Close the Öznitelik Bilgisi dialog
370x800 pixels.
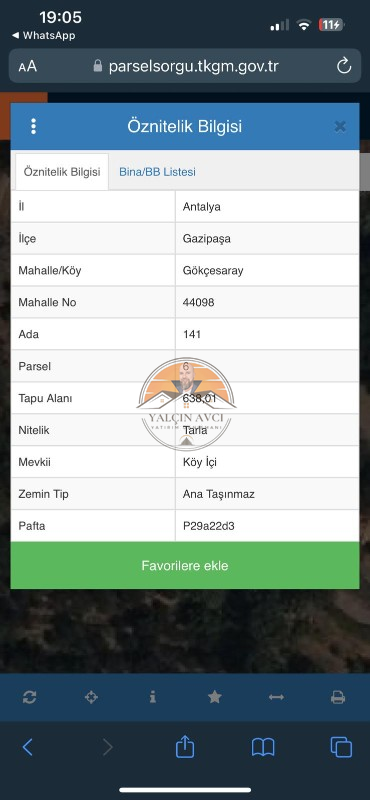(340, 127)
